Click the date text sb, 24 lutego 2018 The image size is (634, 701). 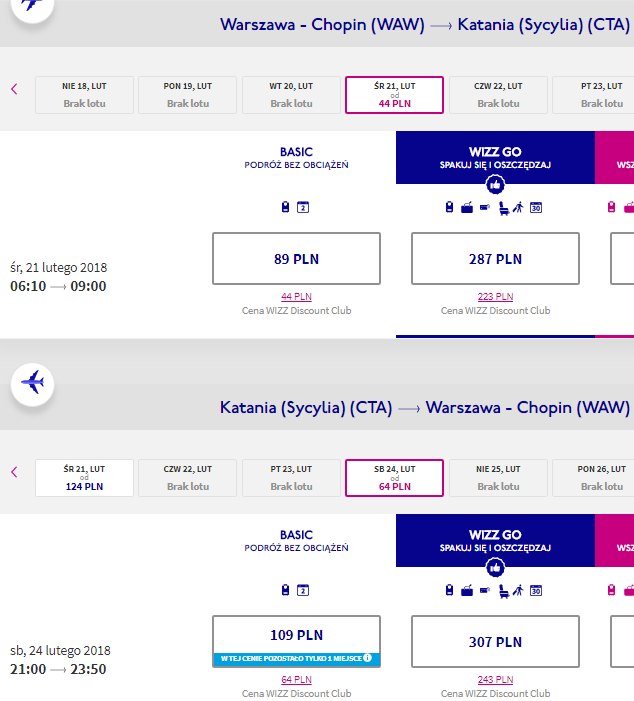pyautogui.click(x=60, y=650)
